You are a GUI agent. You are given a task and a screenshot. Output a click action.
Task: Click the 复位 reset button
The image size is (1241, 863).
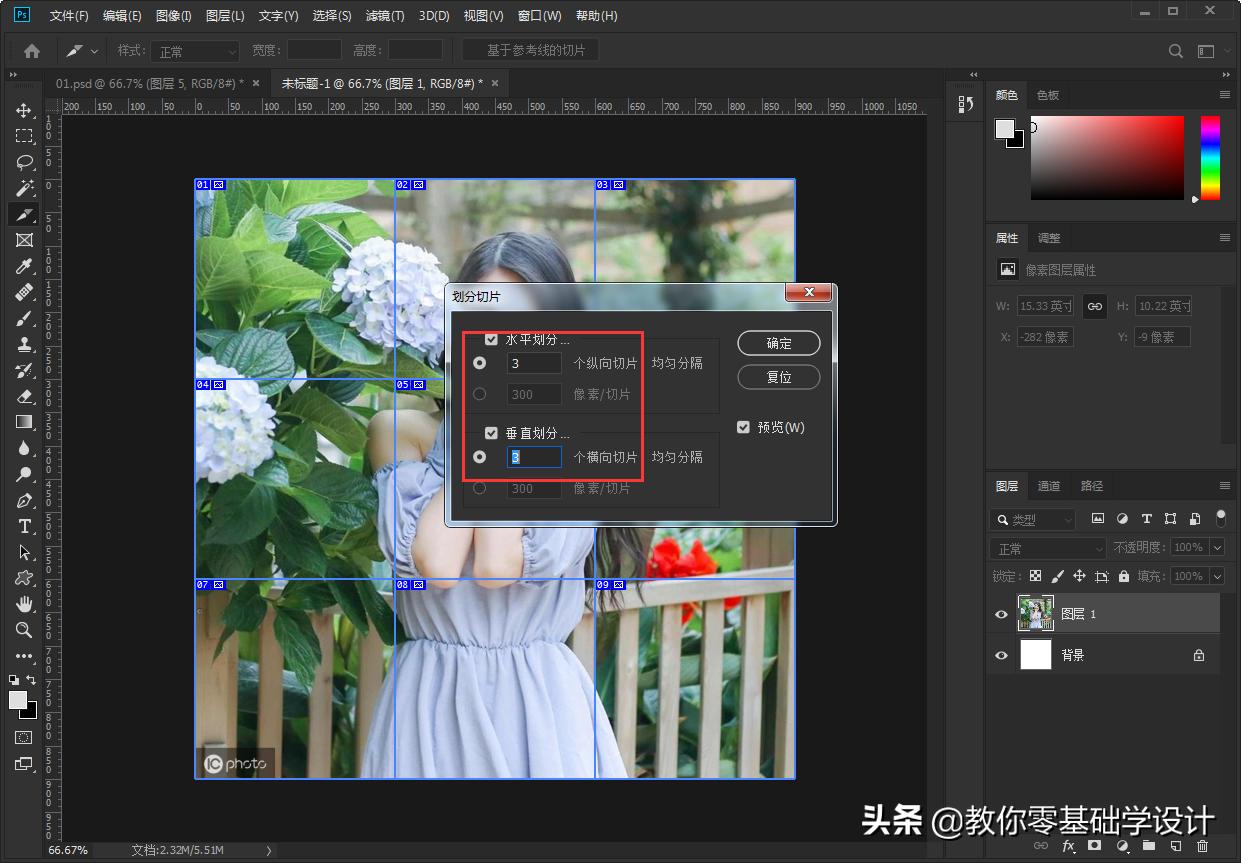778,377
